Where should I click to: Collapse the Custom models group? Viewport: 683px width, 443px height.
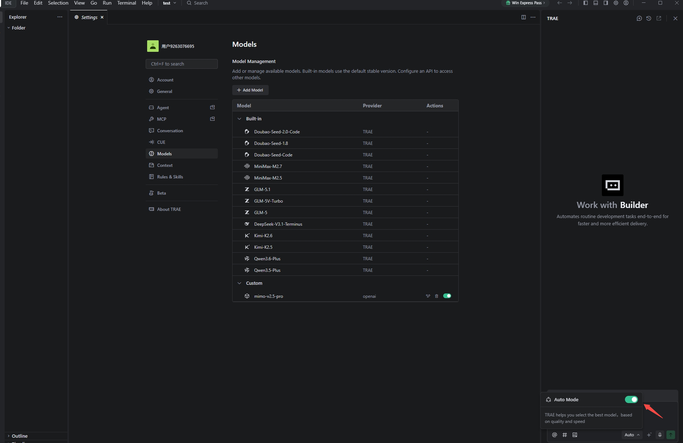(239, 283)
